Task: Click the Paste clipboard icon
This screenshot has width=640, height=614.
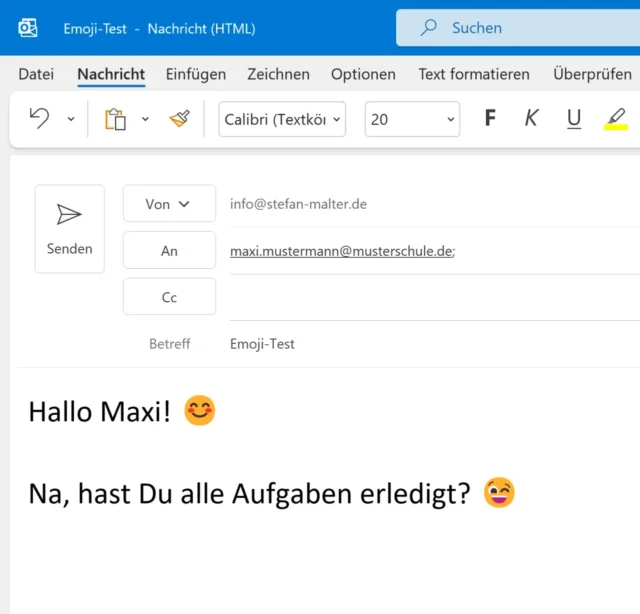Action: (116, 119)
